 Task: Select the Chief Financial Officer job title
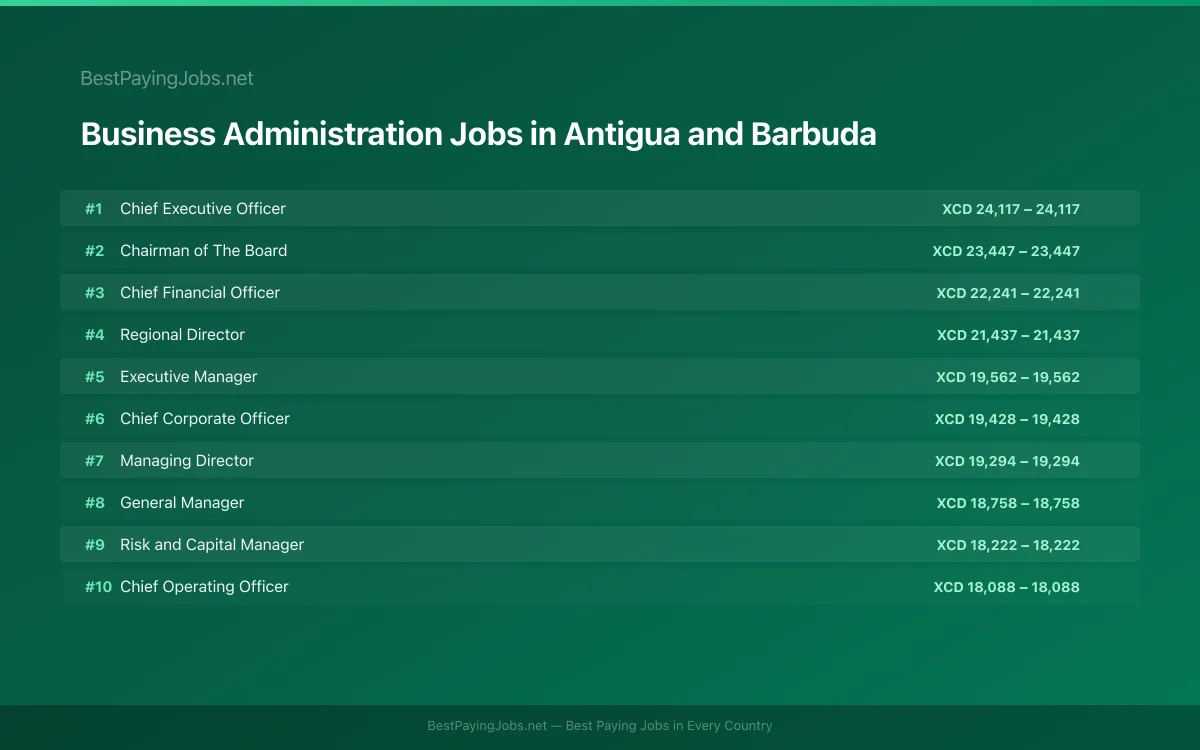click(x=200, y=292)
